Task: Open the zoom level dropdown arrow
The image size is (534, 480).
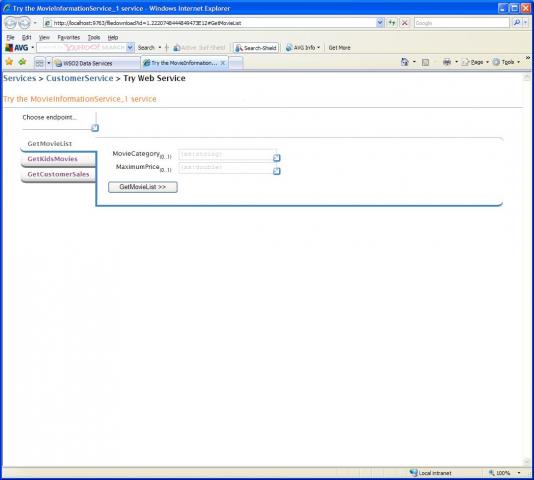Action: (x=519, y=473)
